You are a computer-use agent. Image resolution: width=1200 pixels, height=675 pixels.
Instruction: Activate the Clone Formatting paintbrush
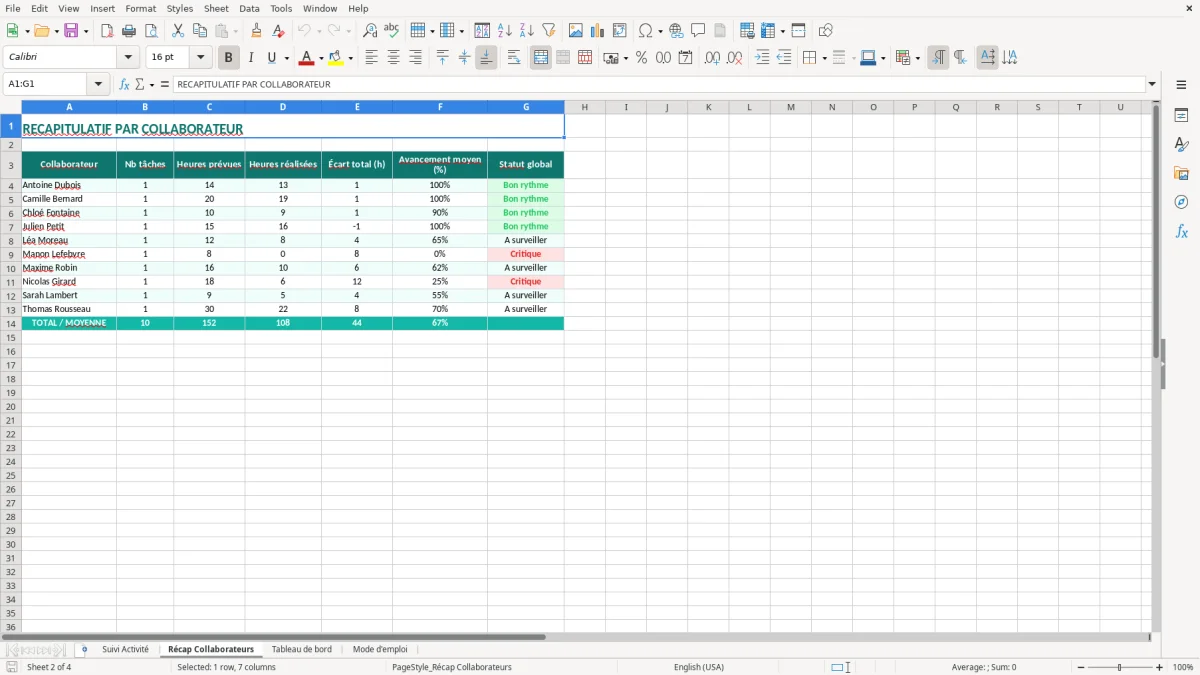[x=256, y=31]
